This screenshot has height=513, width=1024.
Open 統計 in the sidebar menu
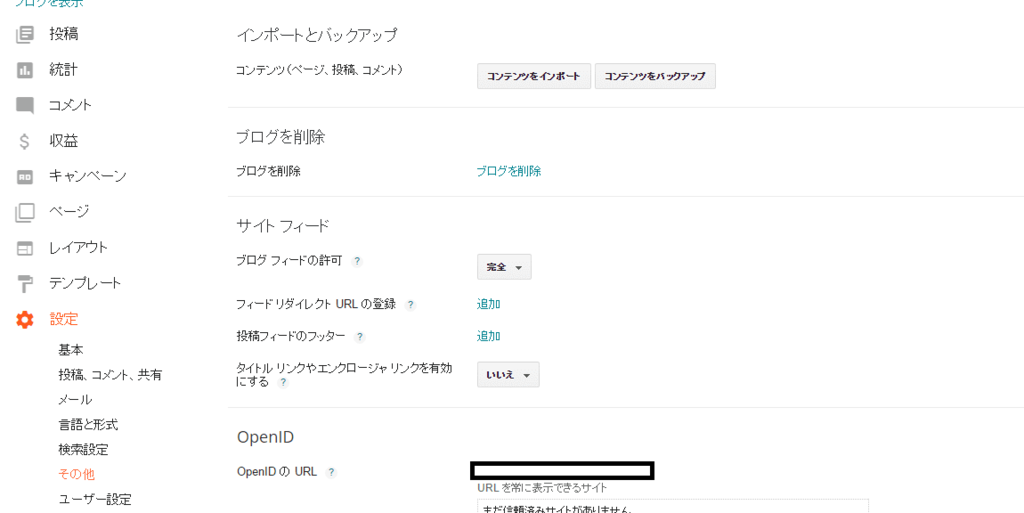coord(64,70)
